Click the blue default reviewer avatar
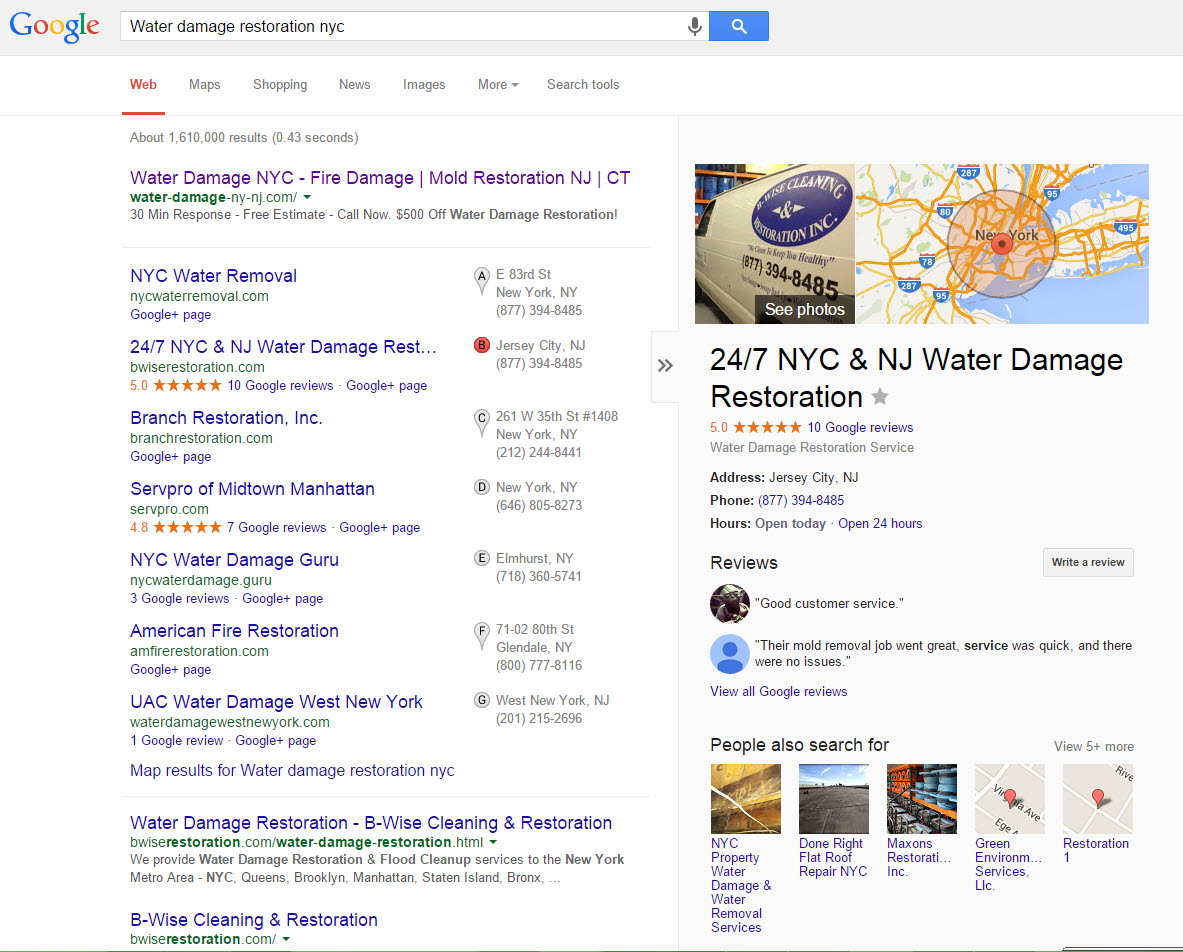This screenshot has height=952, width=1183. tap(730, 654)
